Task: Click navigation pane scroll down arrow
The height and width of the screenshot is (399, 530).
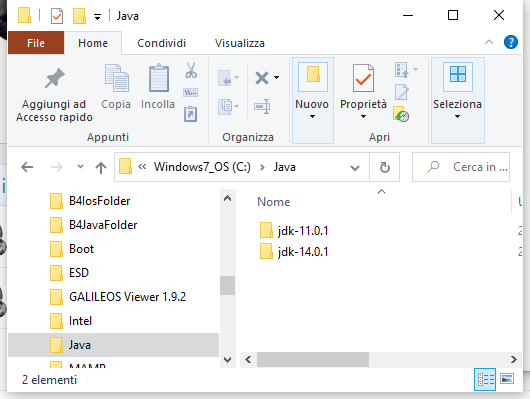Action: click(x=227, y=359)
